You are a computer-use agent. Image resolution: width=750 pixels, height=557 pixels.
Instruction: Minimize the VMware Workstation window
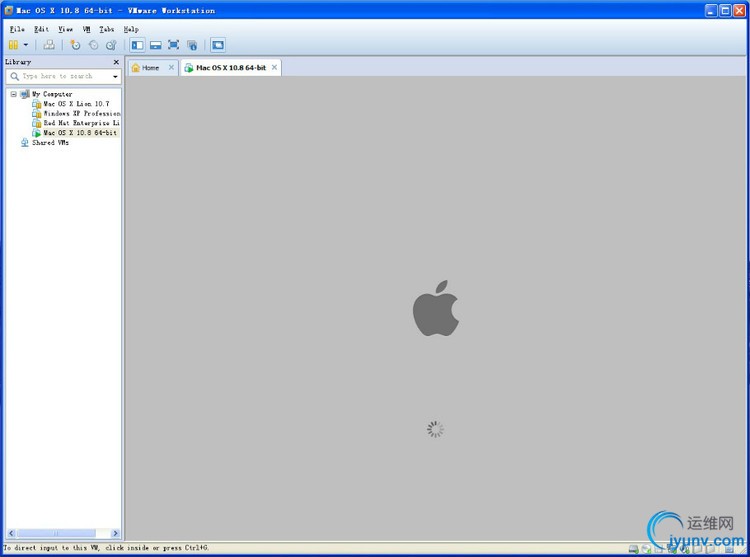[711, 11]
